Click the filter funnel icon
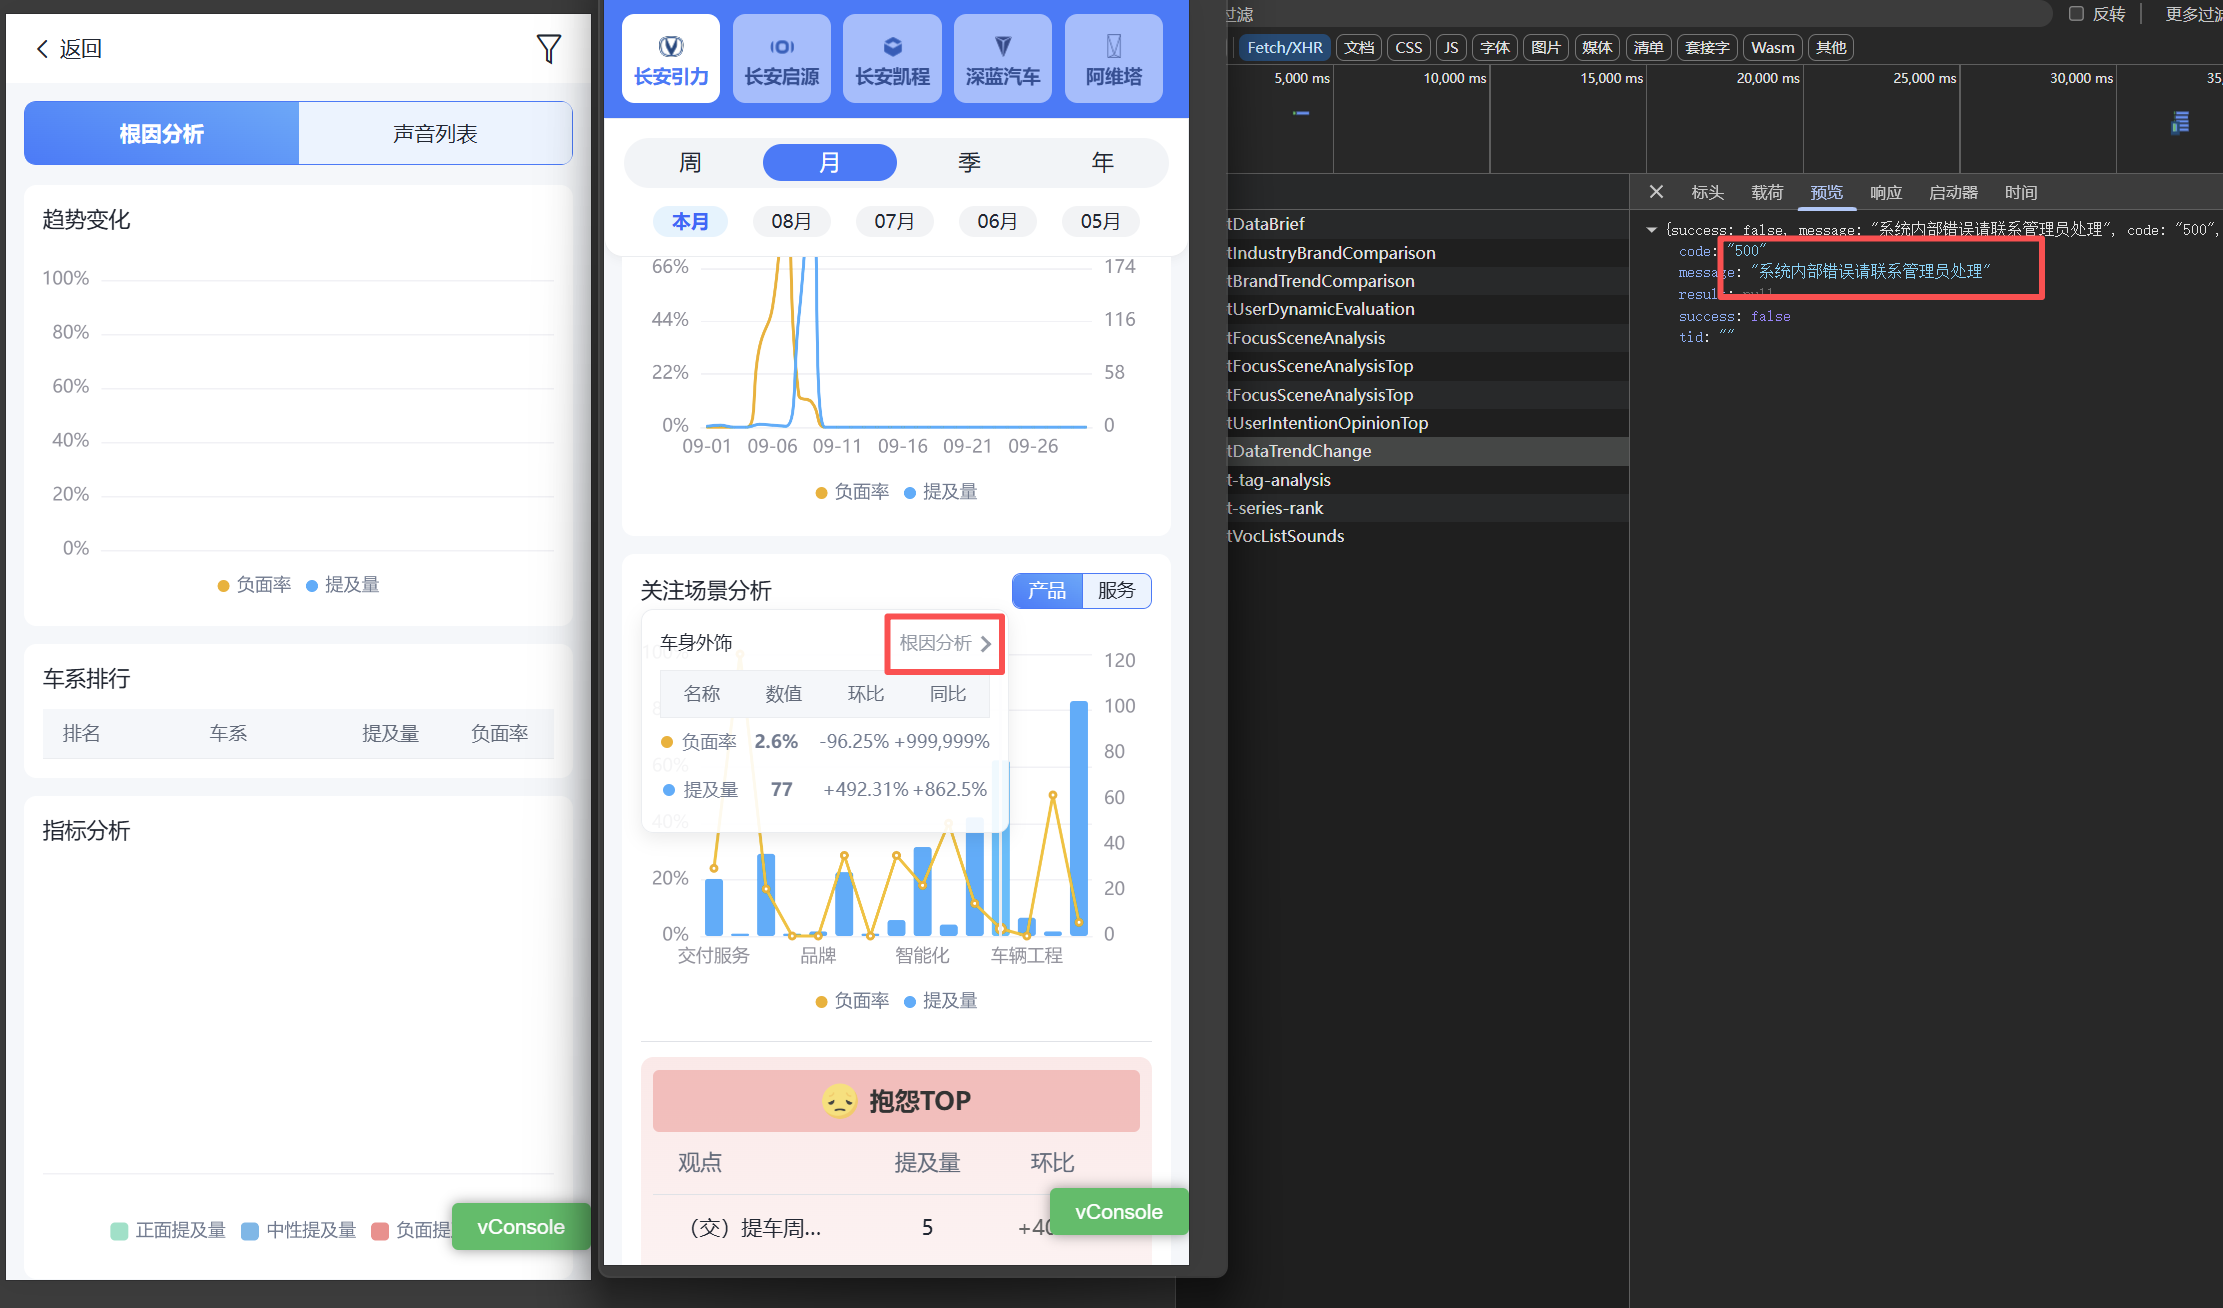2223x1308 pixels. [x=548, y=49]
